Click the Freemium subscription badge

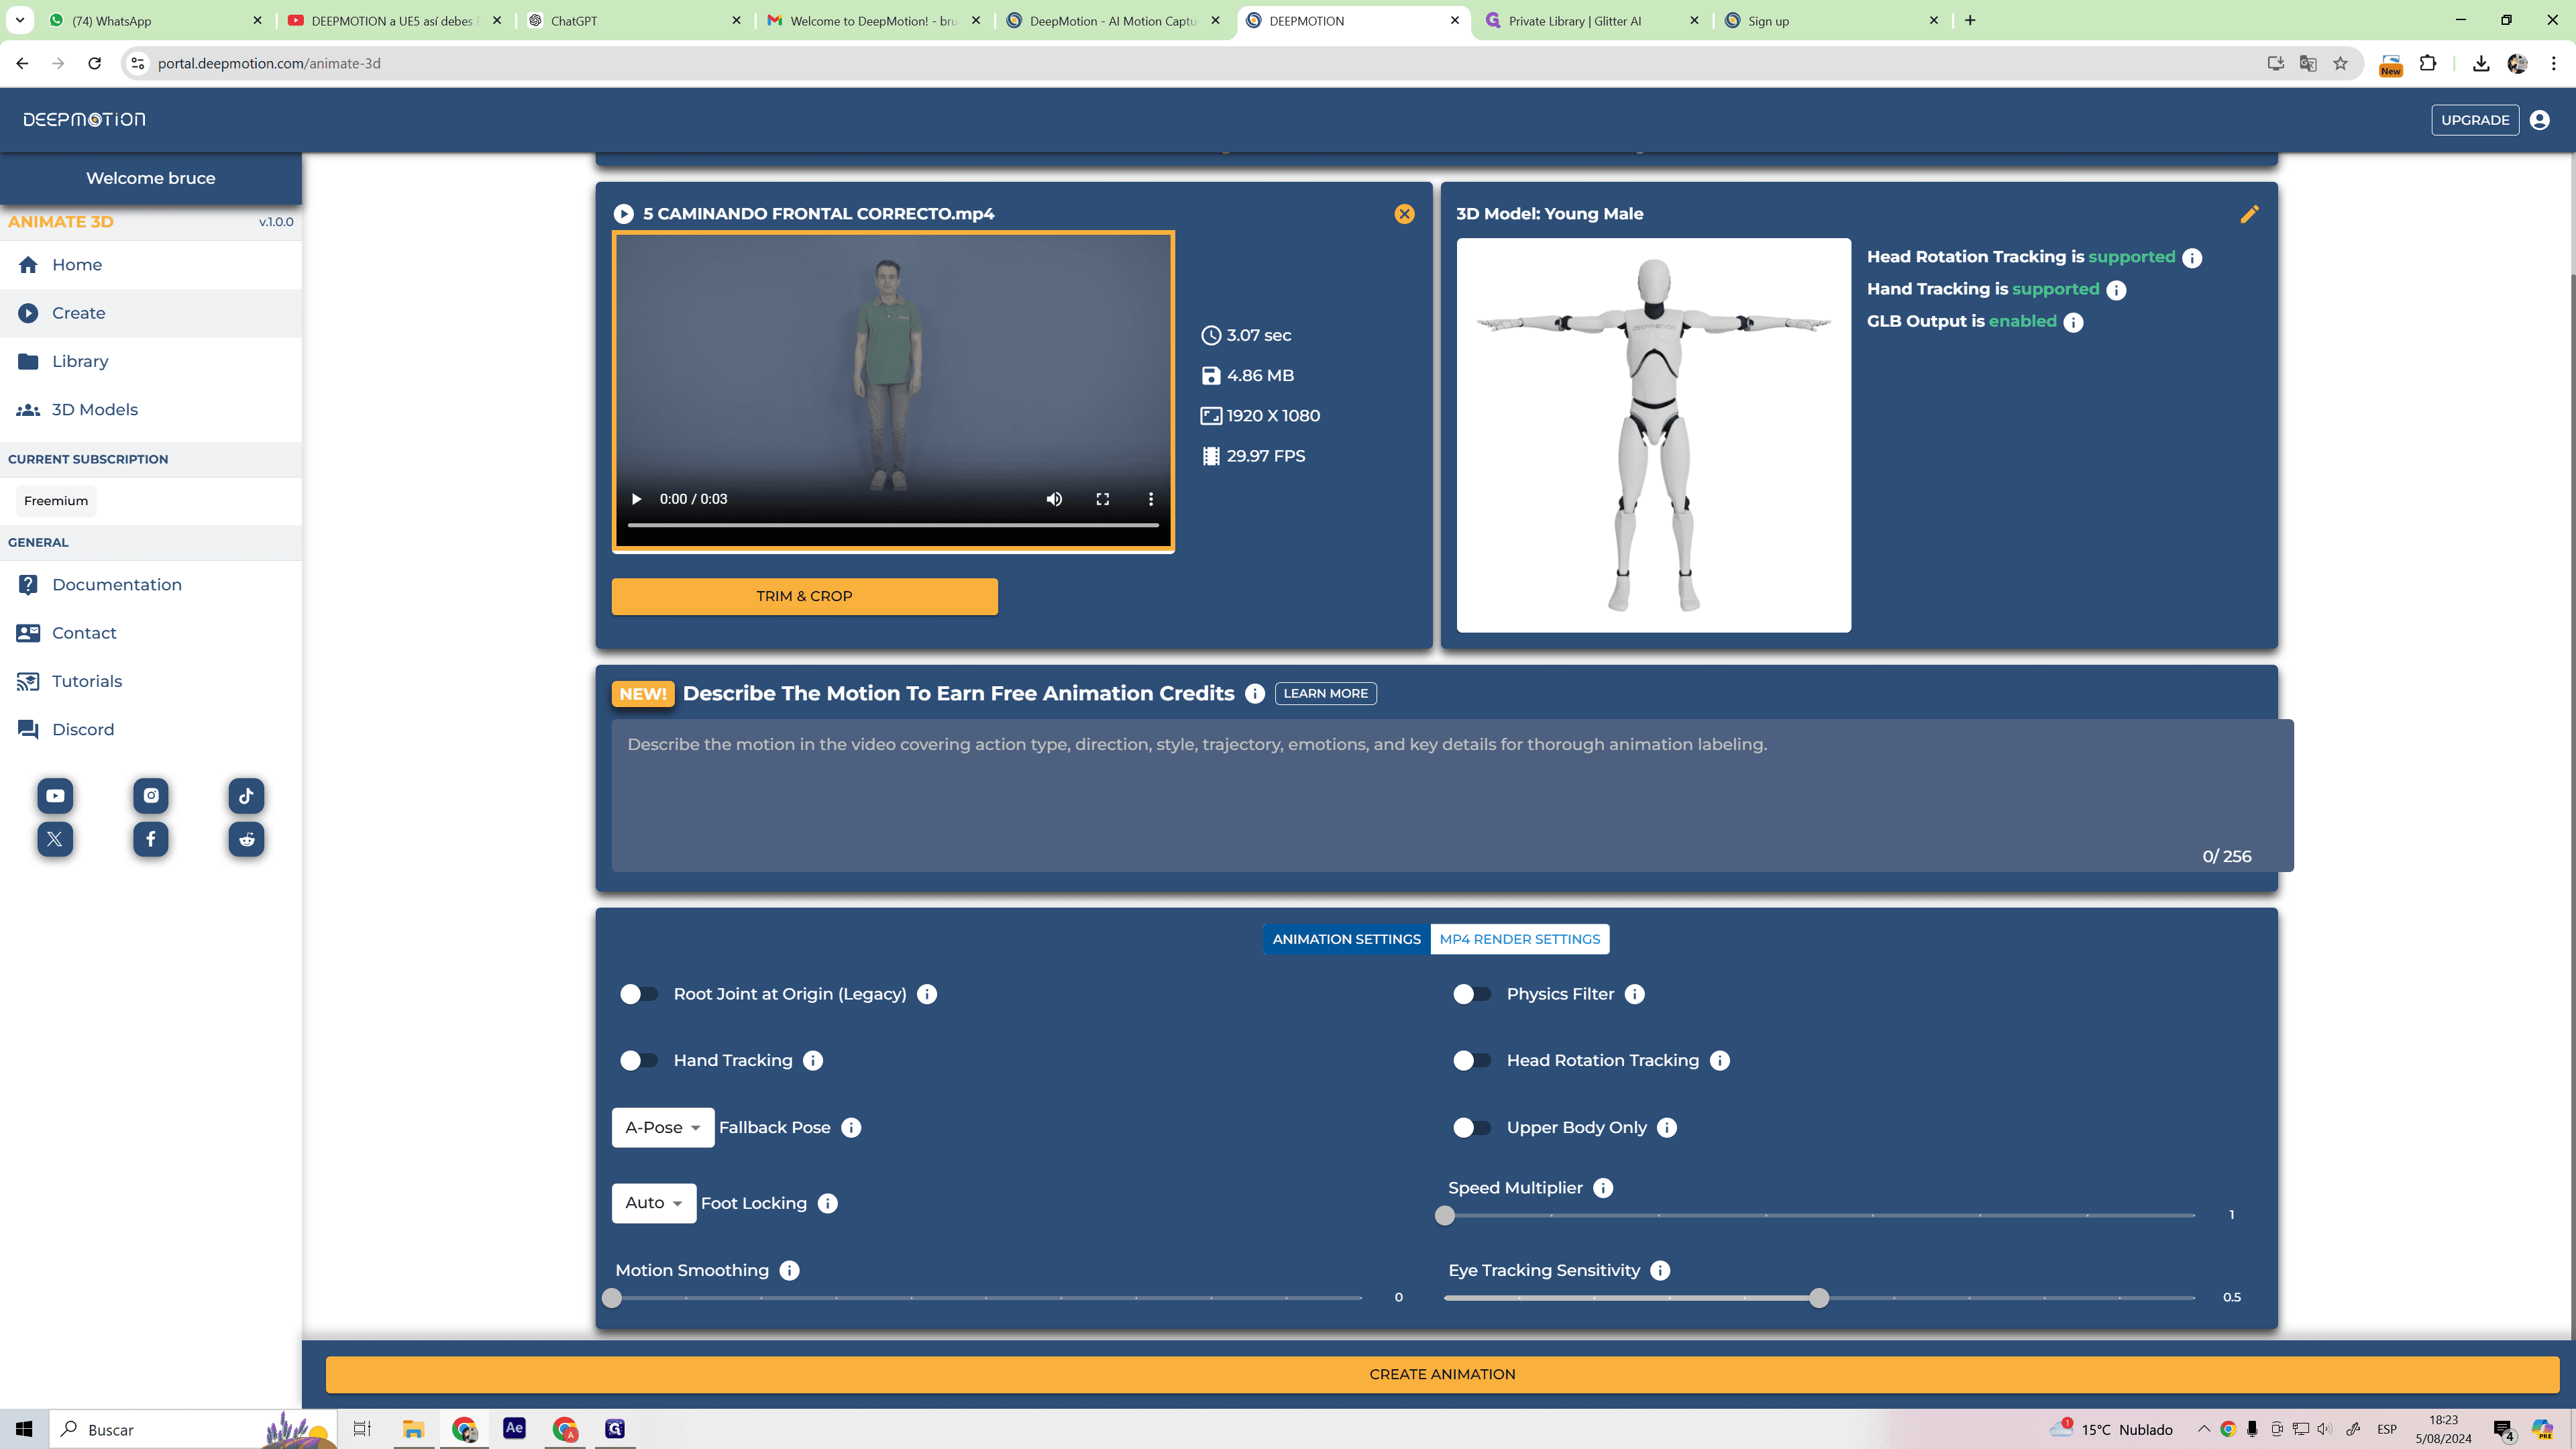[56, 501]
